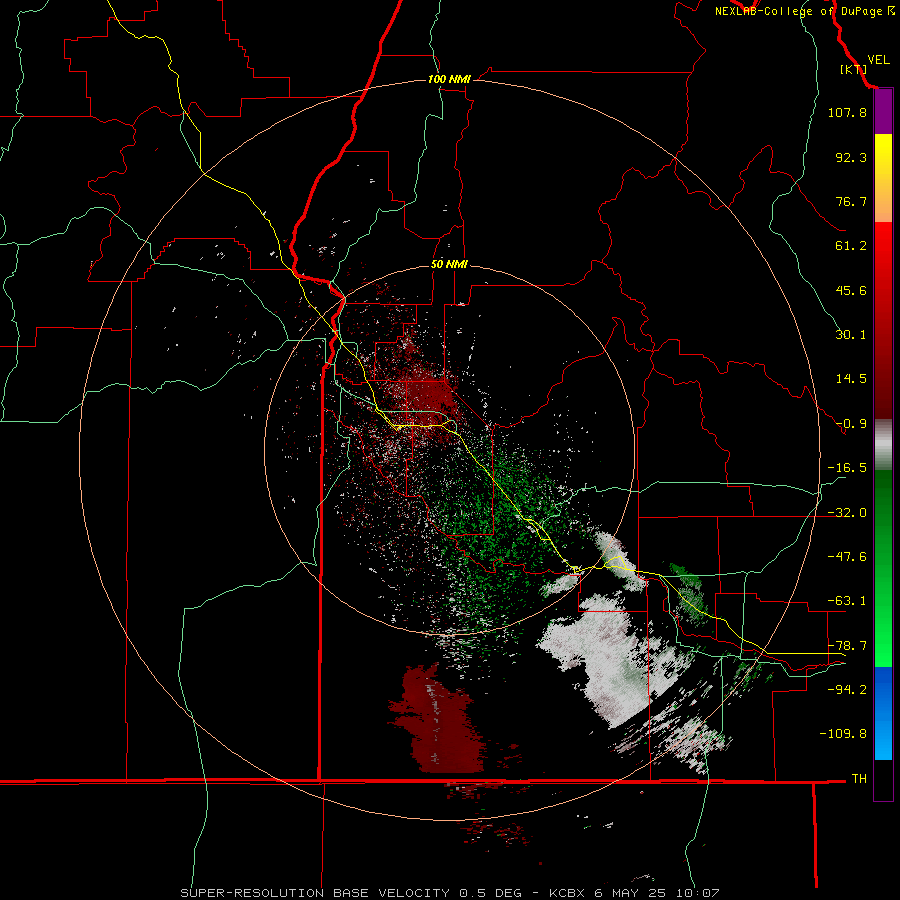
Task: Click the -47.6 value on velocity scale
Action: click(847, 557)
